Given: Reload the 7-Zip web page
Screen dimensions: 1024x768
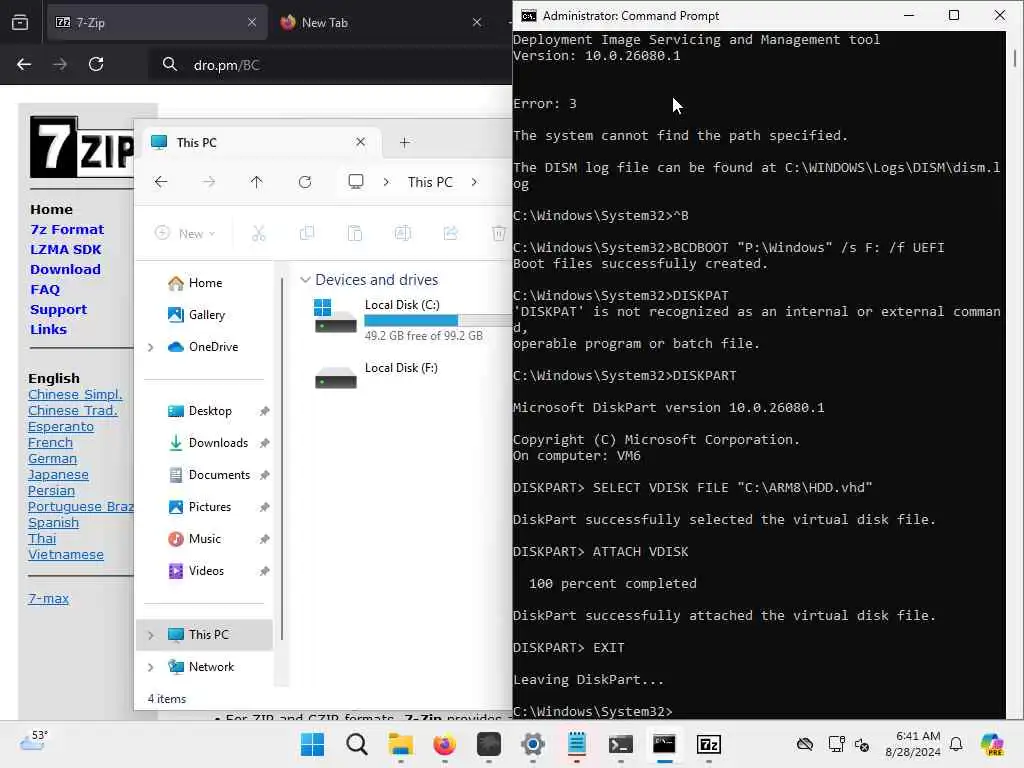Looking at the screenshot, I should tap(96, 64).
